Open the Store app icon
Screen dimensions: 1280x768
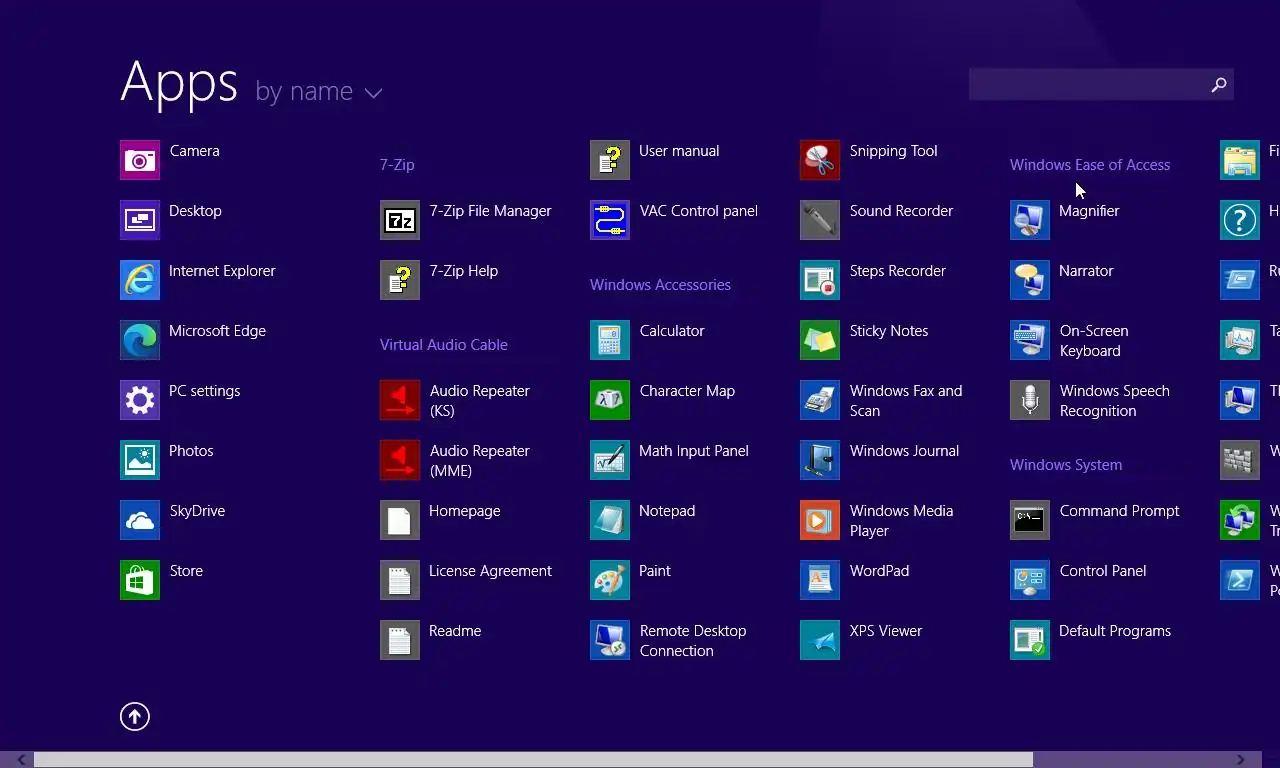coord(140,580)
